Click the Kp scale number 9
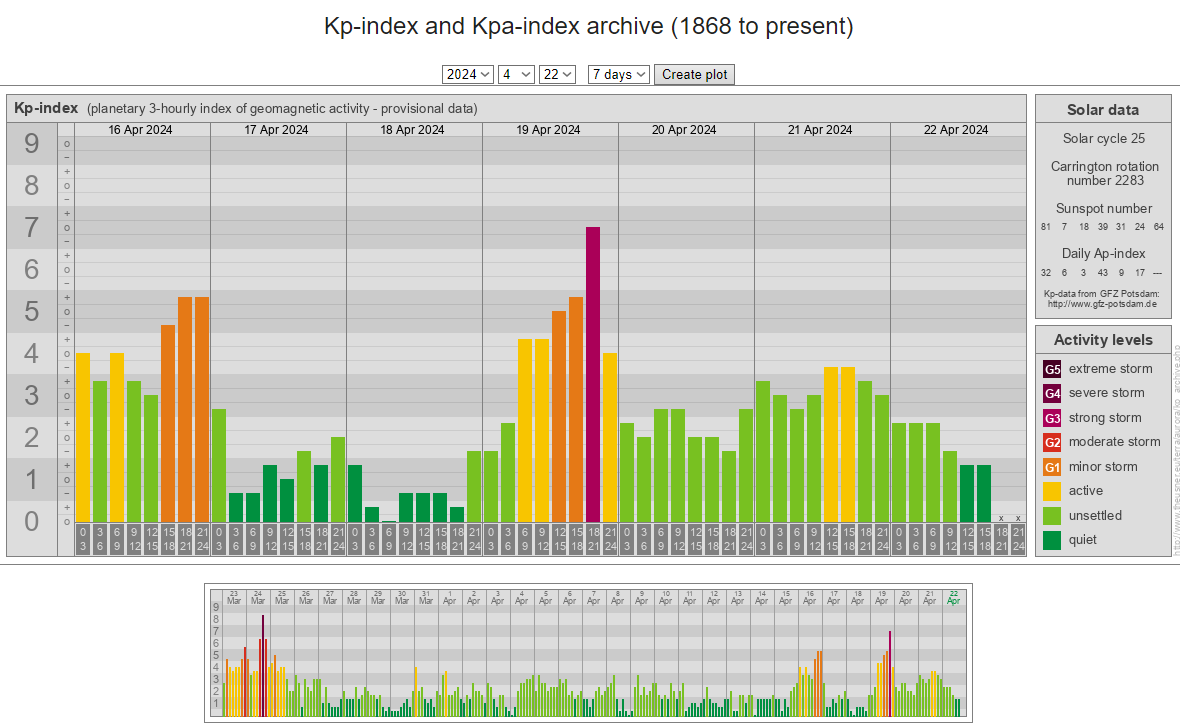 click(32, 143)
